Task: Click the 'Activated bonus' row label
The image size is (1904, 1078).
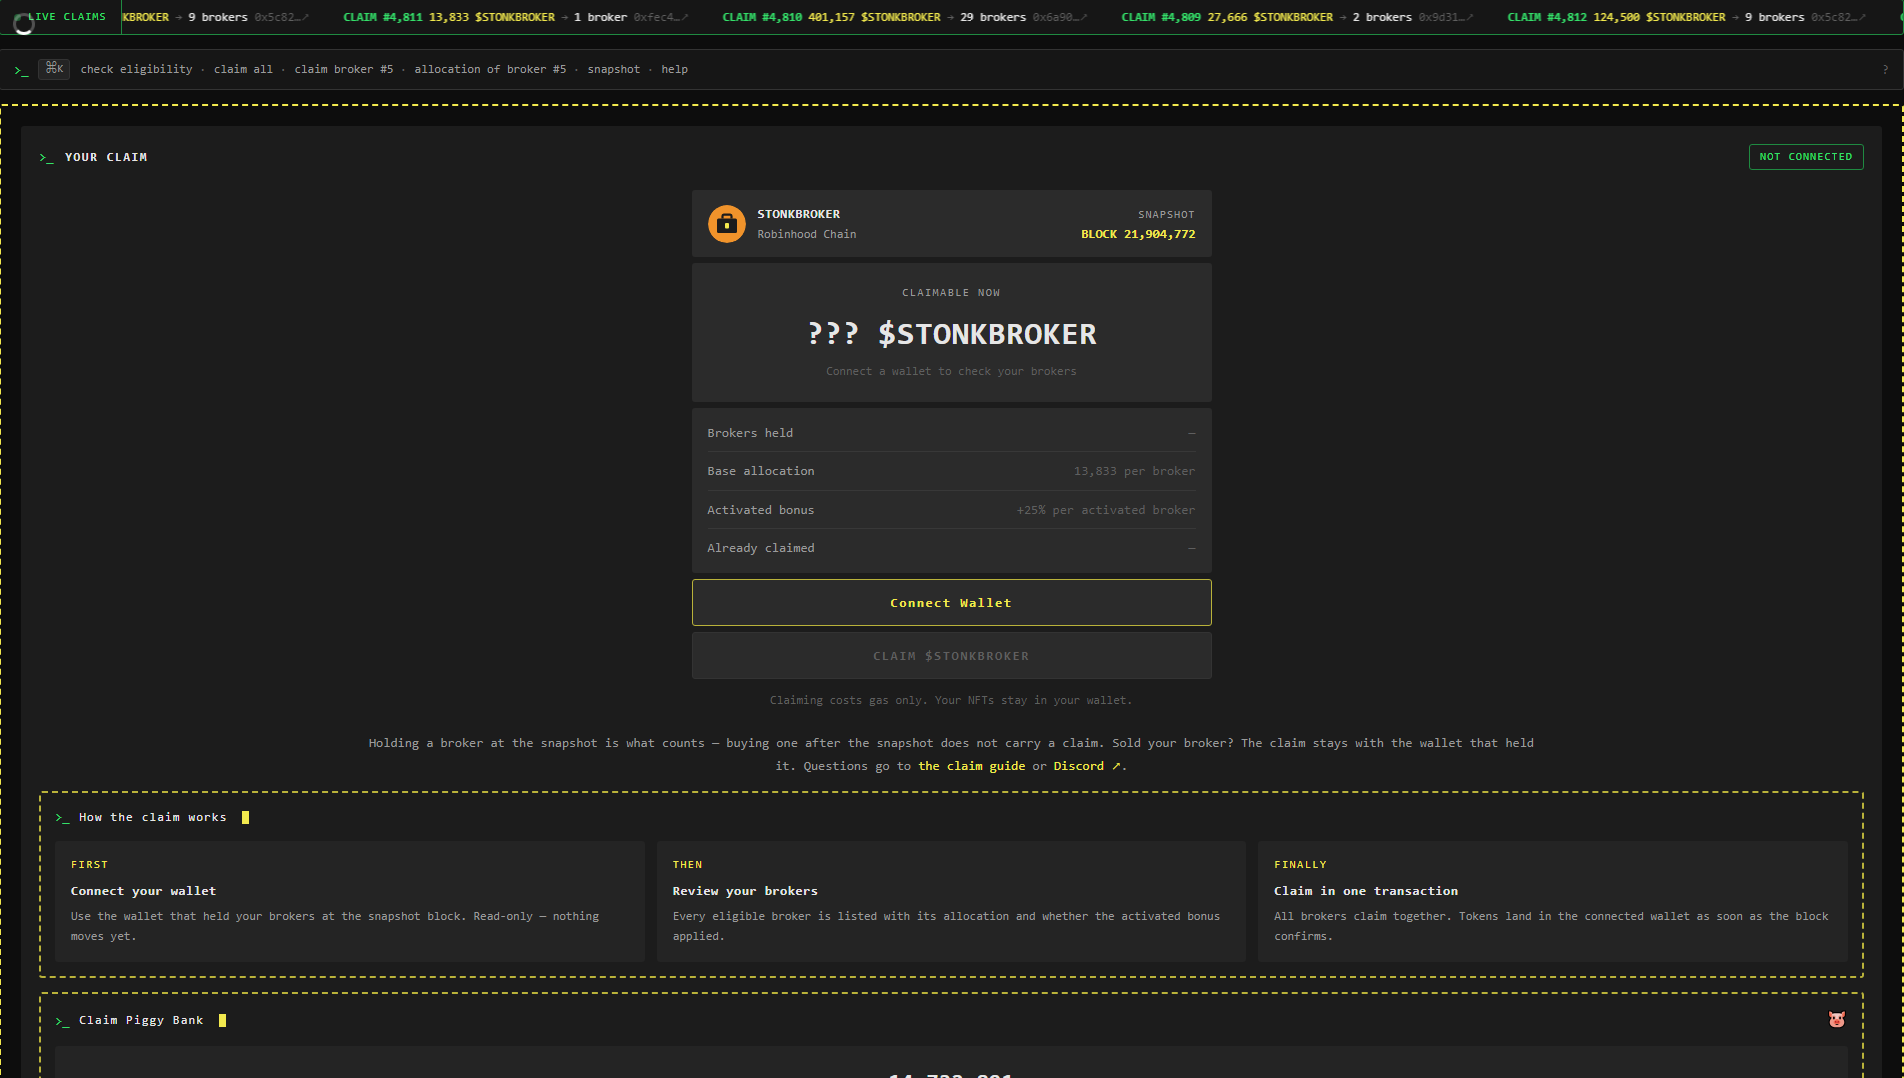Action: pos(760,510)
